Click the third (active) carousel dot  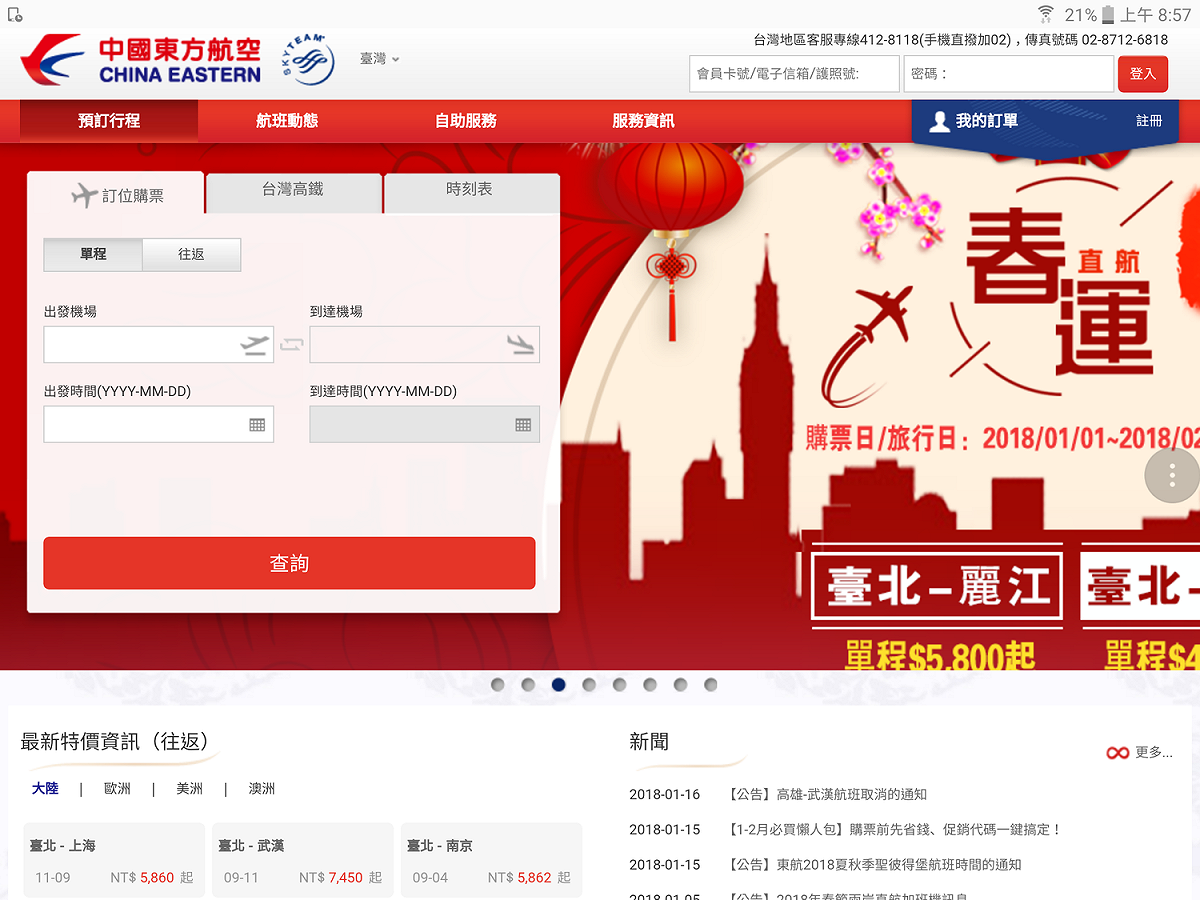point(558,685)
